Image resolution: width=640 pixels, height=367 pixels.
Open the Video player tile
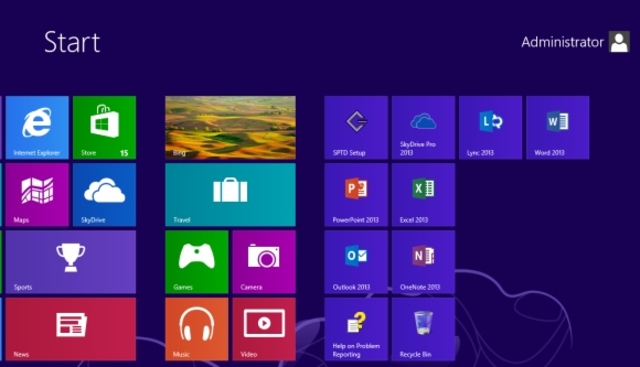pos(264,329)
